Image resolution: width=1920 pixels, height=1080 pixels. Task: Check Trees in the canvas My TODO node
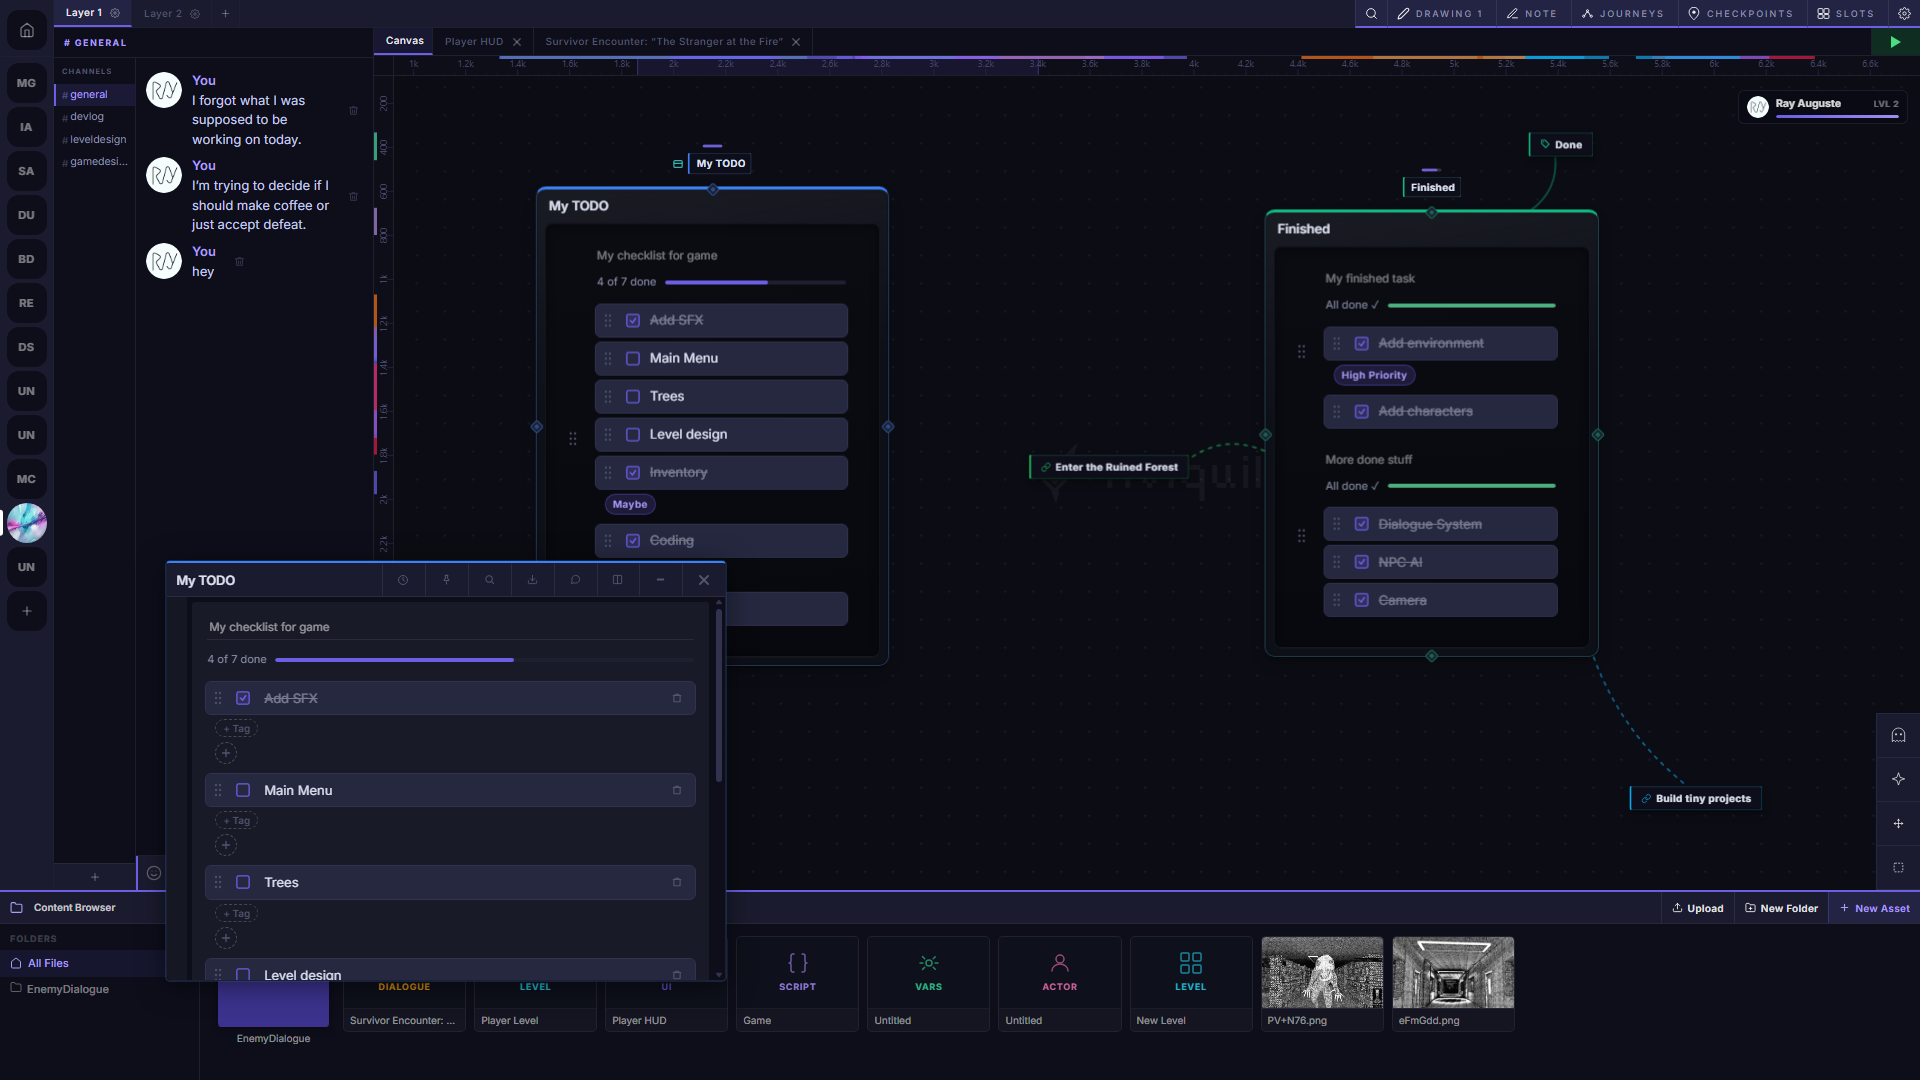tap(633, 397)
